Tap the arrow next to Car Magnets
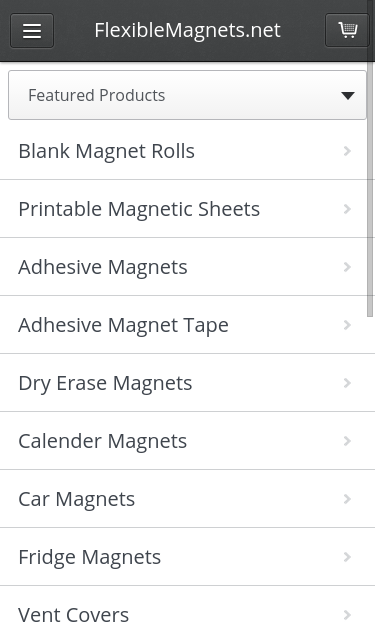The image size is (375, 627). pos(347,499)
